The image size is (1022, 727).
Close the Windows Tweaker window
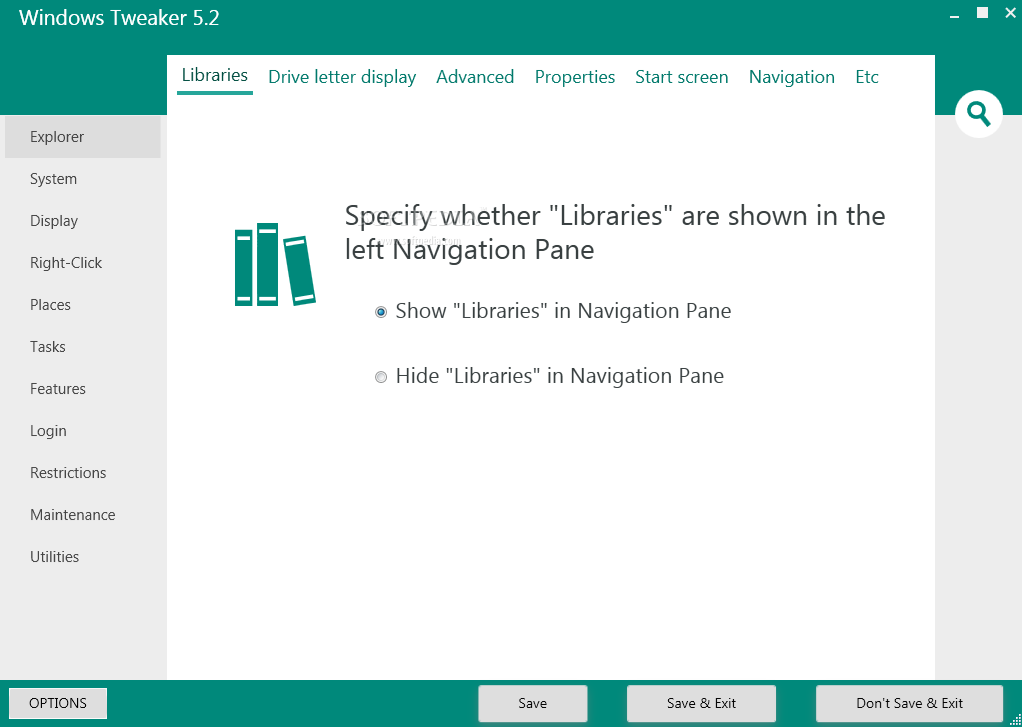[x=1010, y=12]
